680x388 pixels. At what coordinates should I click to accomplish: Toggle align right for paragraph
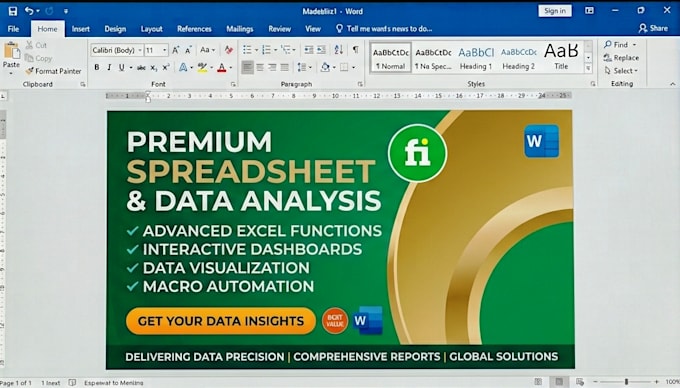click(x=272, y=67)
